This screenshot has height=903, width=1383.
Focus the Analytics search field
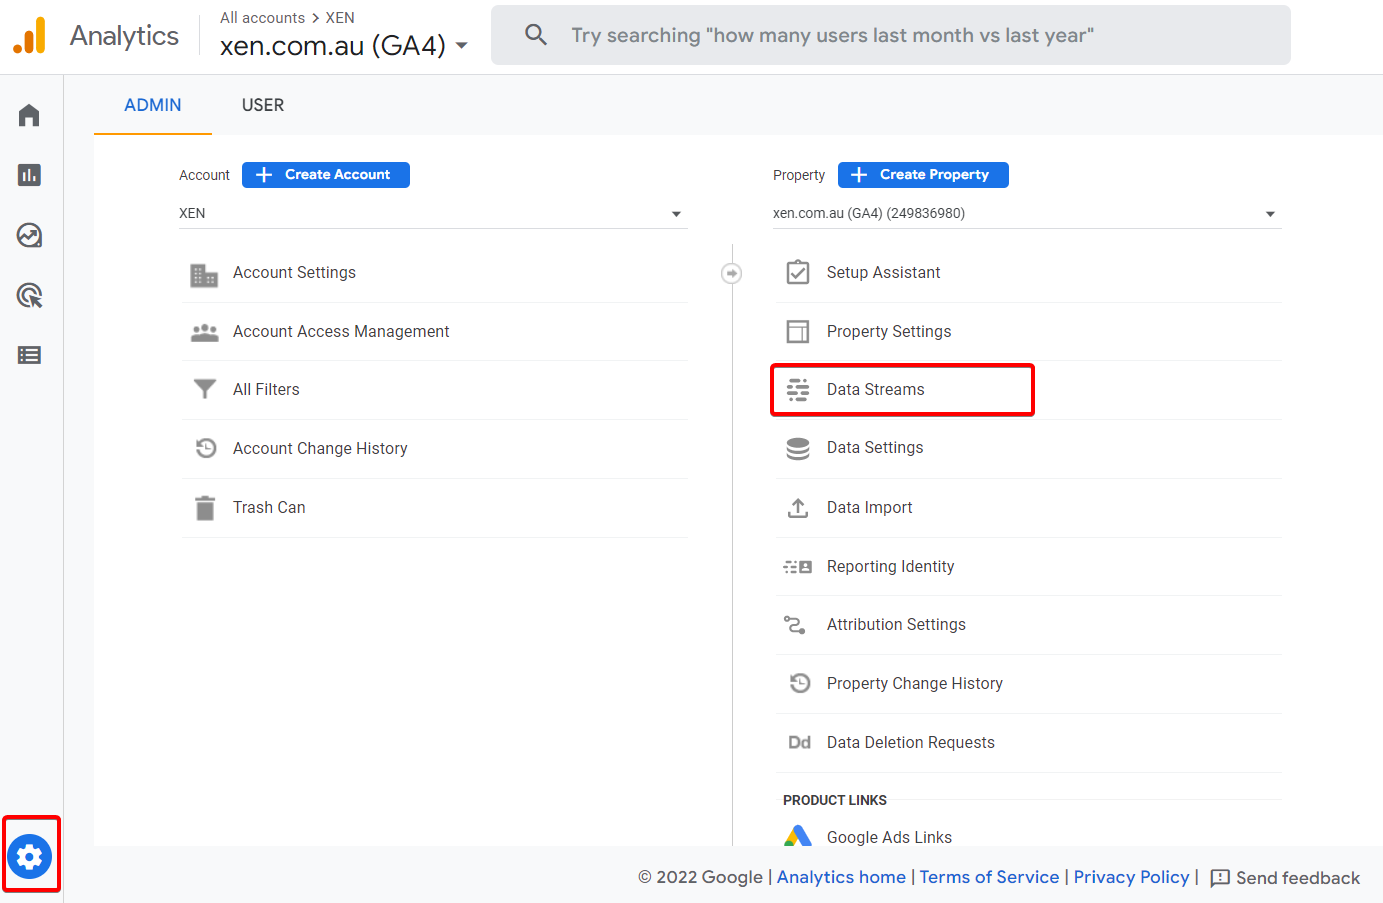(891, 35)
